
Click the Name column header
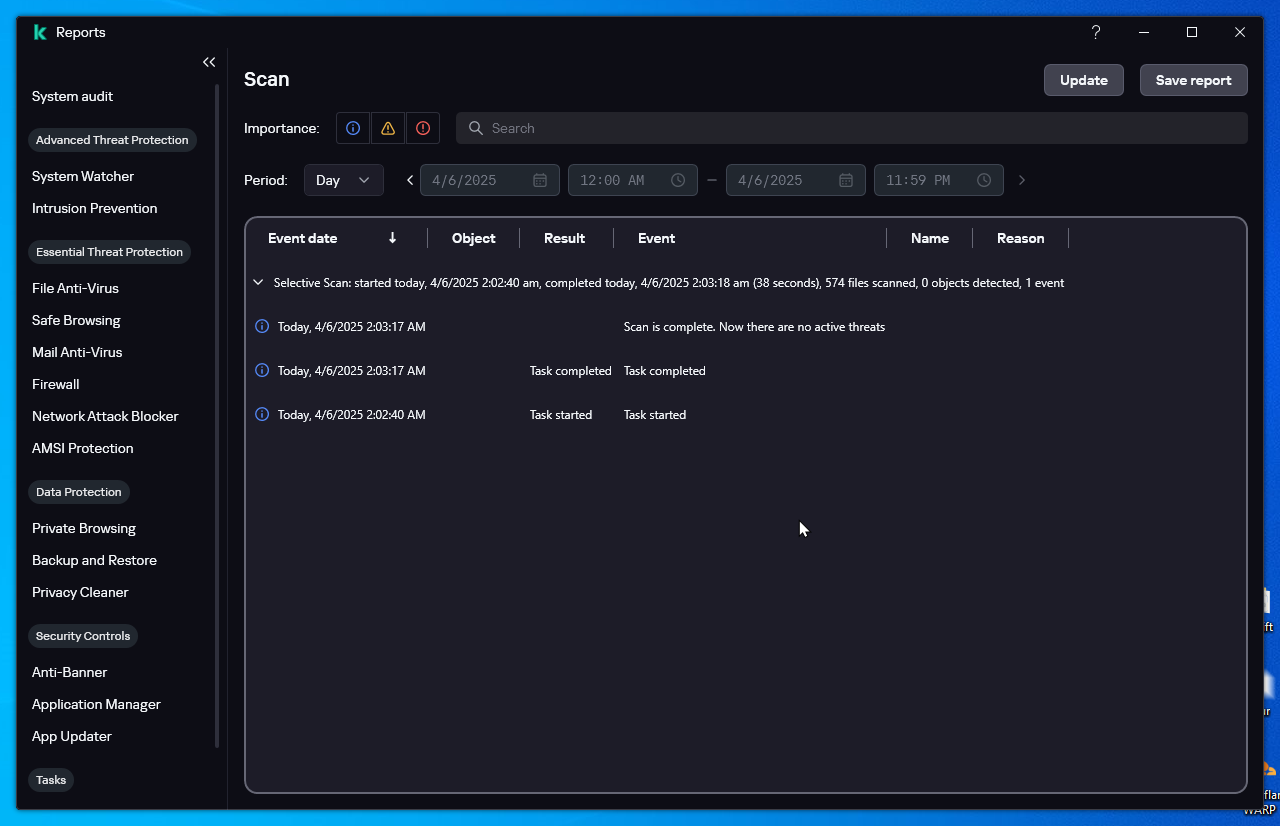930,238
